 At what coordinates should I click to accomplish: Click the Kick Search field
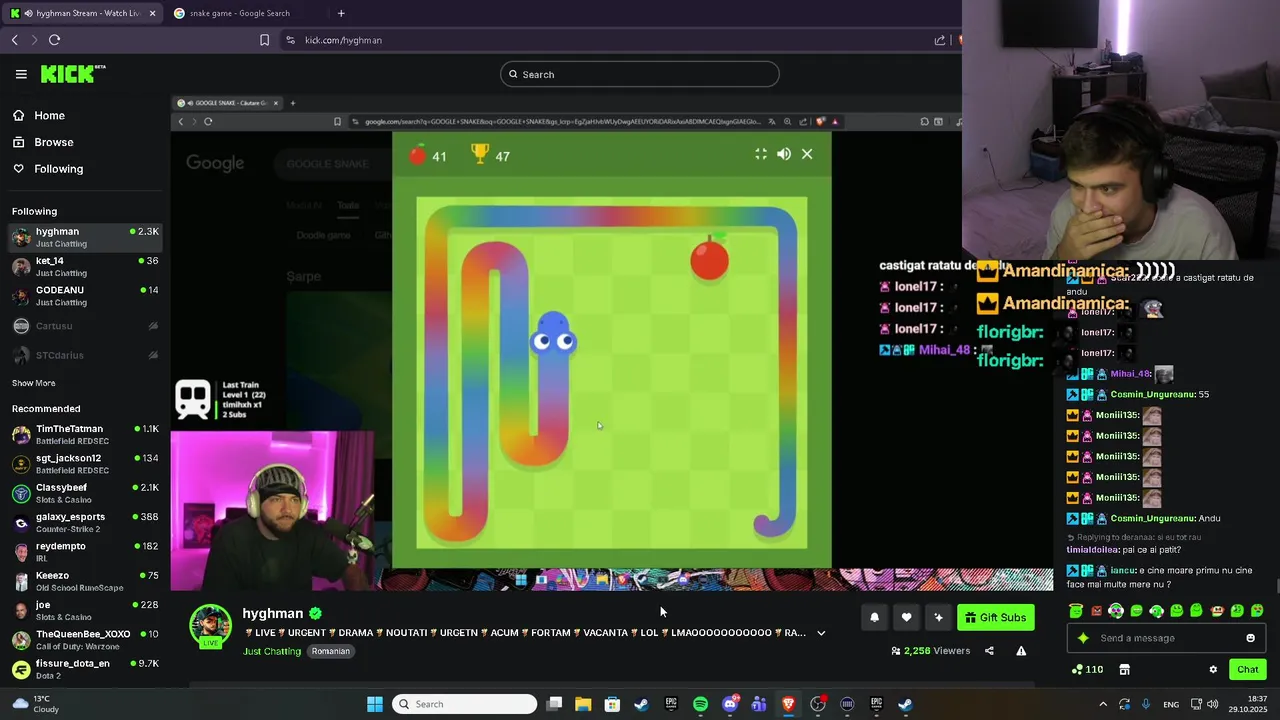click(x=640, y=74)
